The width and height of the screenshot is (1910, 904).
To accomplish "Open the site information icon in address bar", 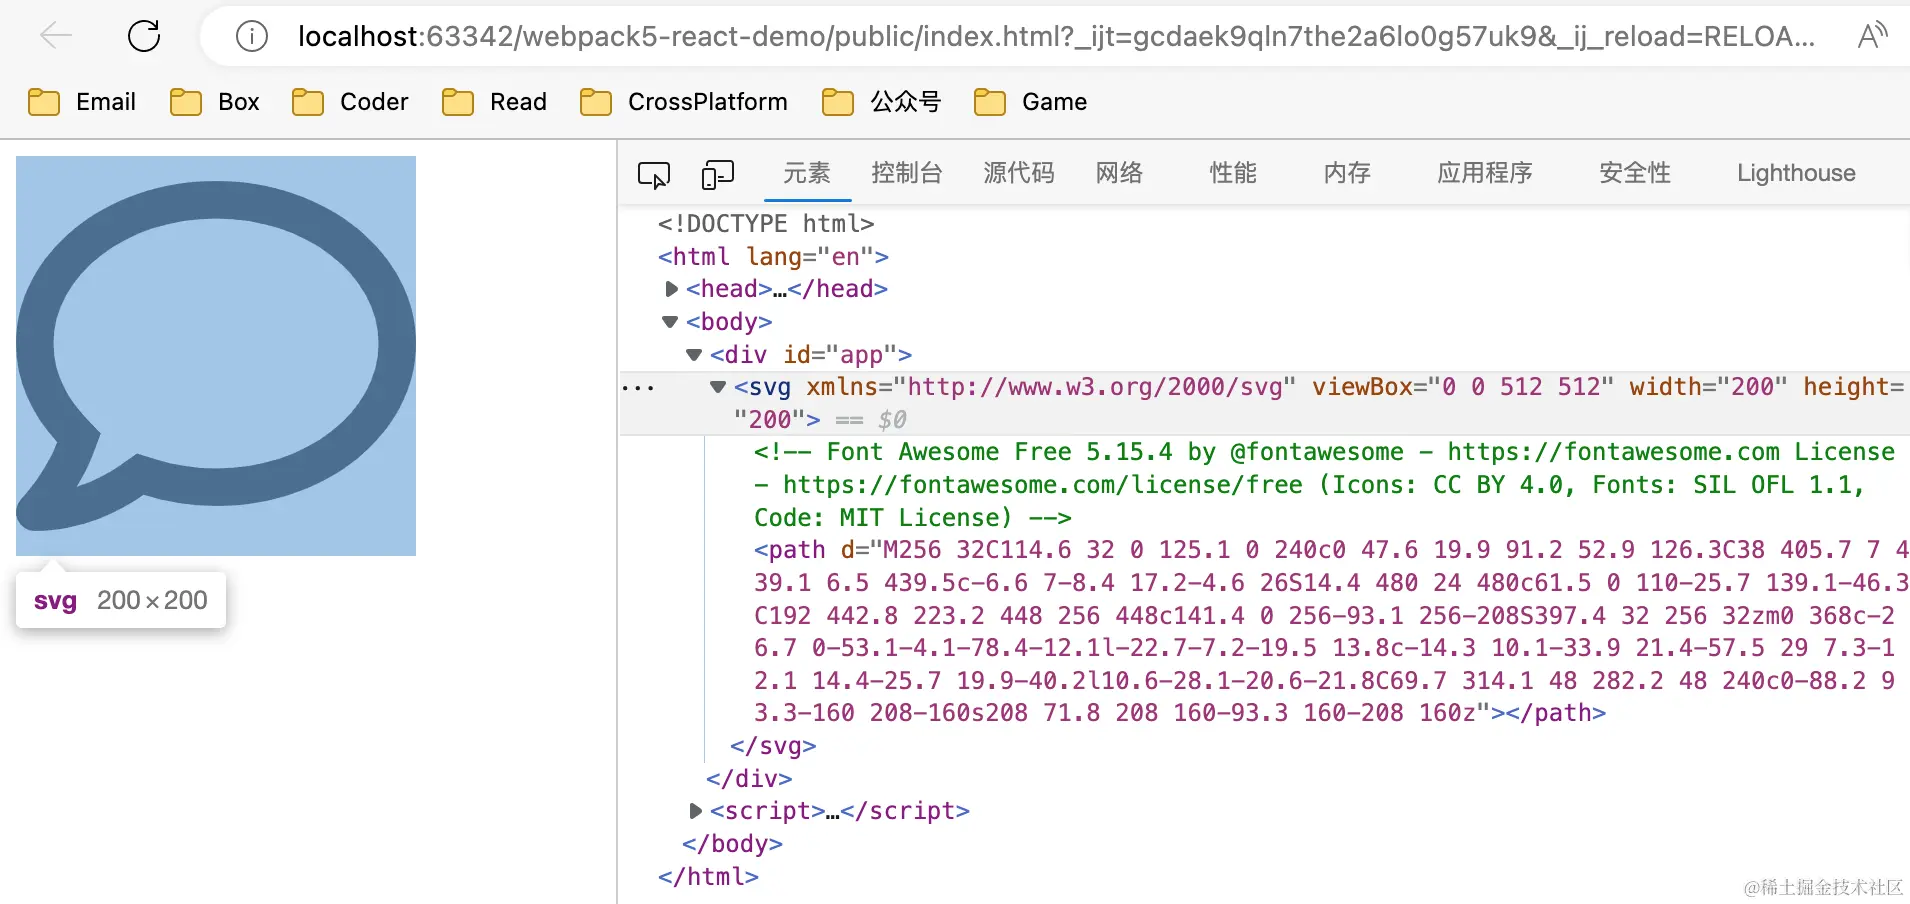I will pyautogui.click(x=251, y=36).
